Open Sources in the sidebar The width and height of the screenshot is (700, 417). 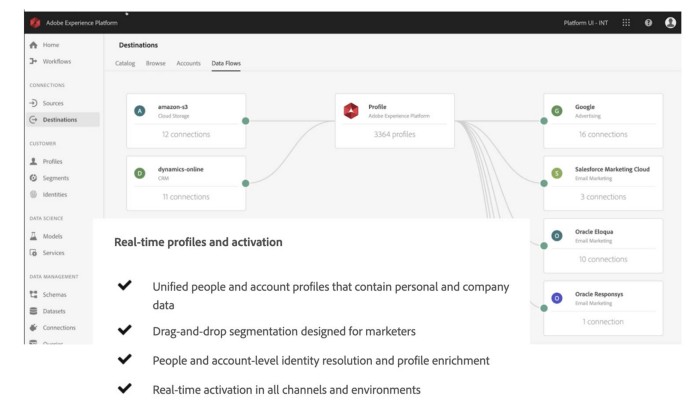pyautogui.click(x=53, y=103)
